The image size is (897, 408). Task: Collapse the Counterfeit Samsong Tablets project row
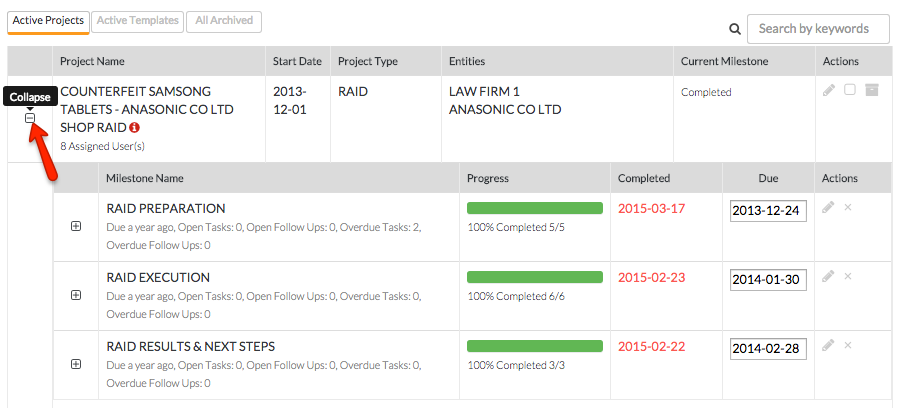30,118
